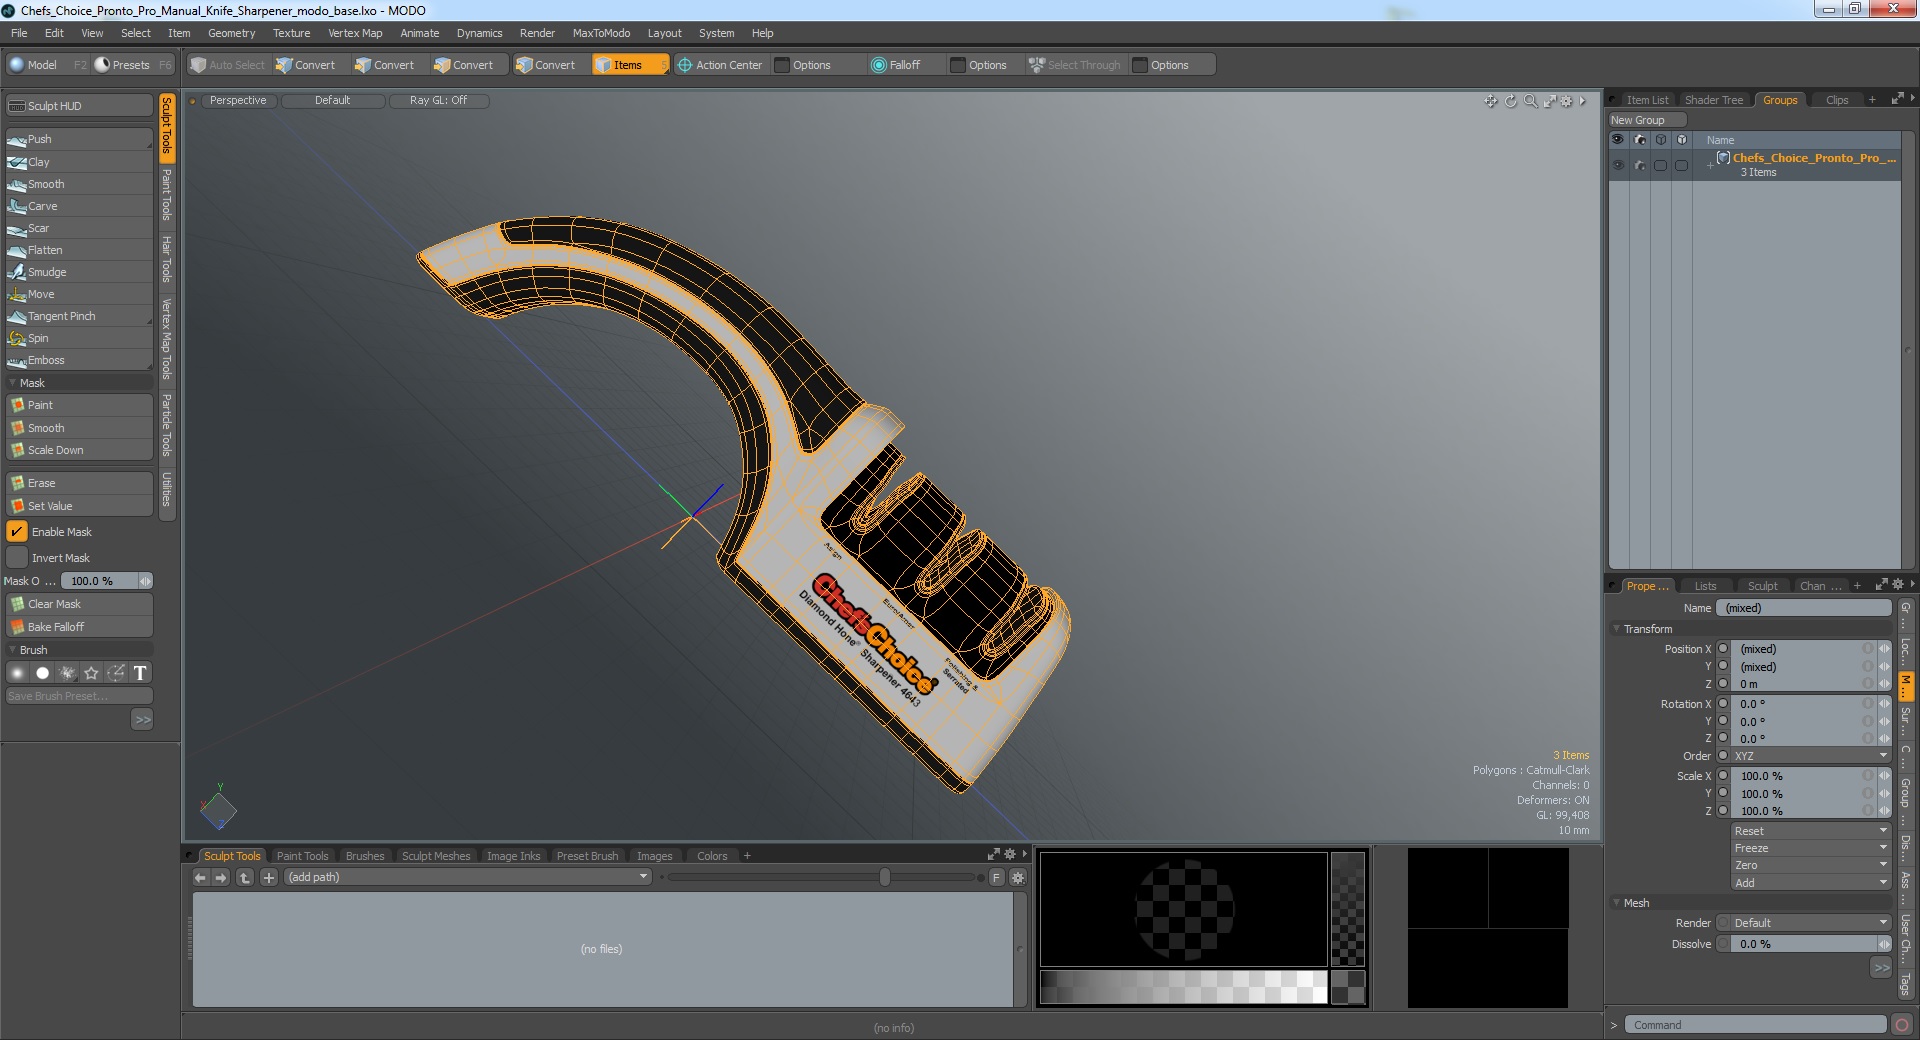The width and height of the screenshot is (1920, 1040).
Task: Select the Spin sculpt tool
Action: [79, 338]
